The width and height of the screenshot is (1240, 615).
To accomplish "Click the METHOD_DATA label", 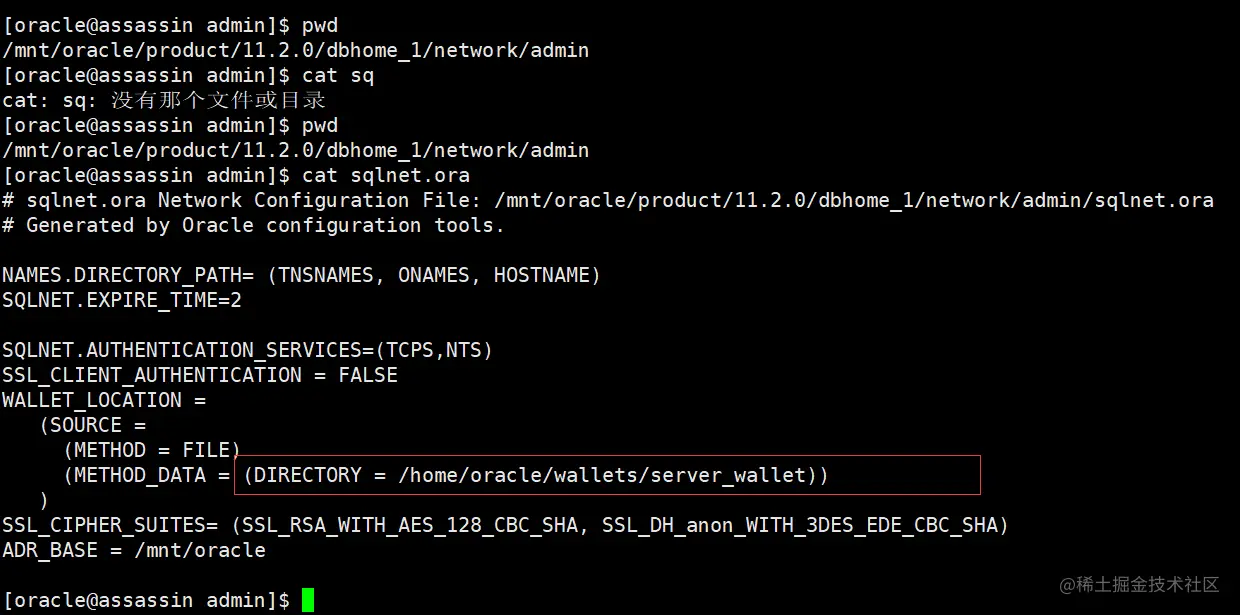I will point(139,475).
